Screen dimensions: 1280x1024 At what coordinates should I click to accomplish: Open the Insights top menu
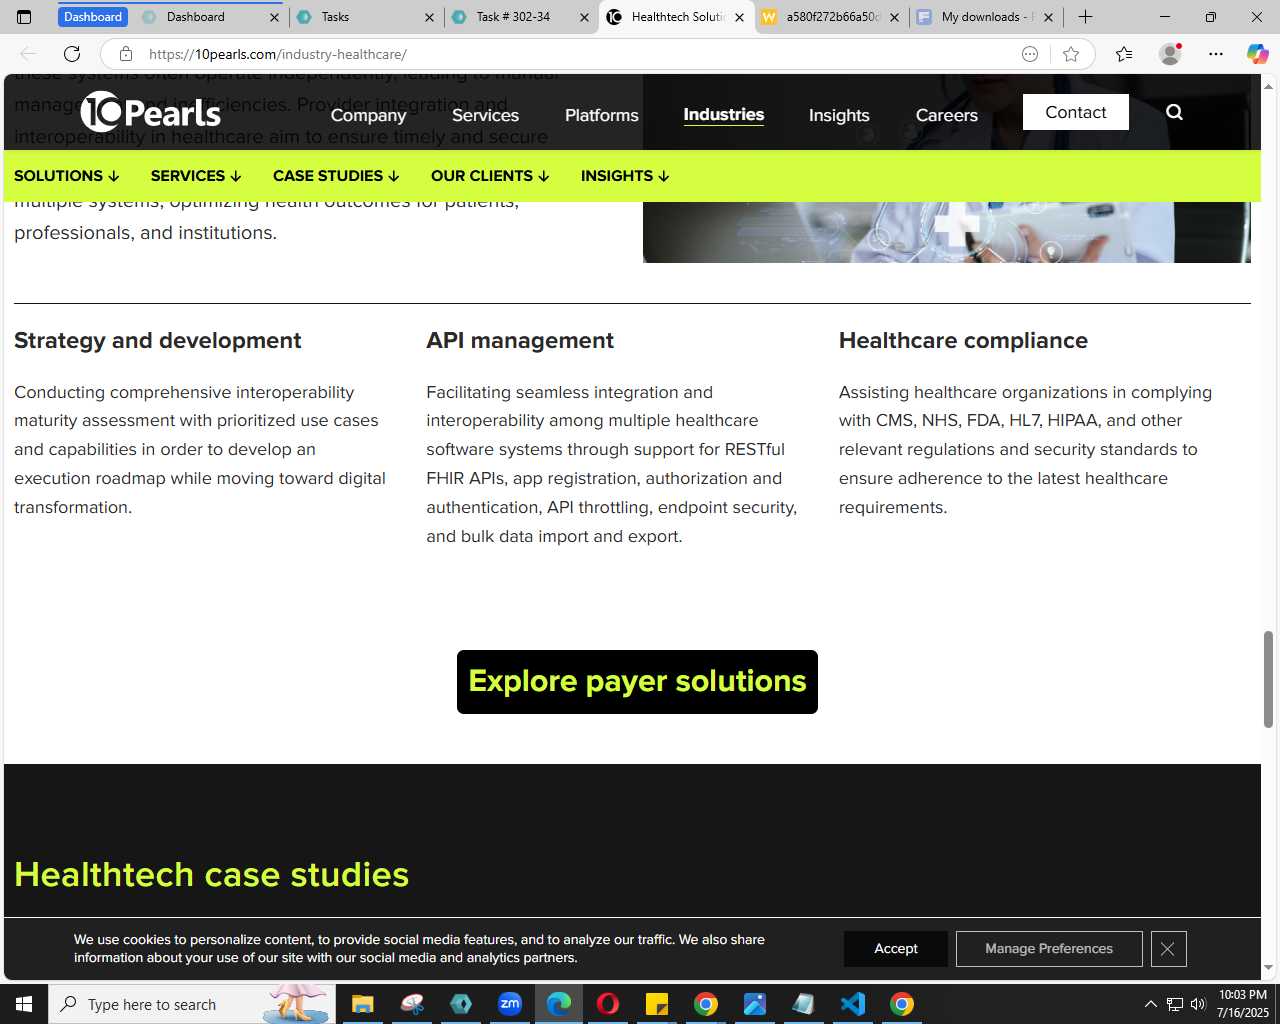[x=839, y=115]
